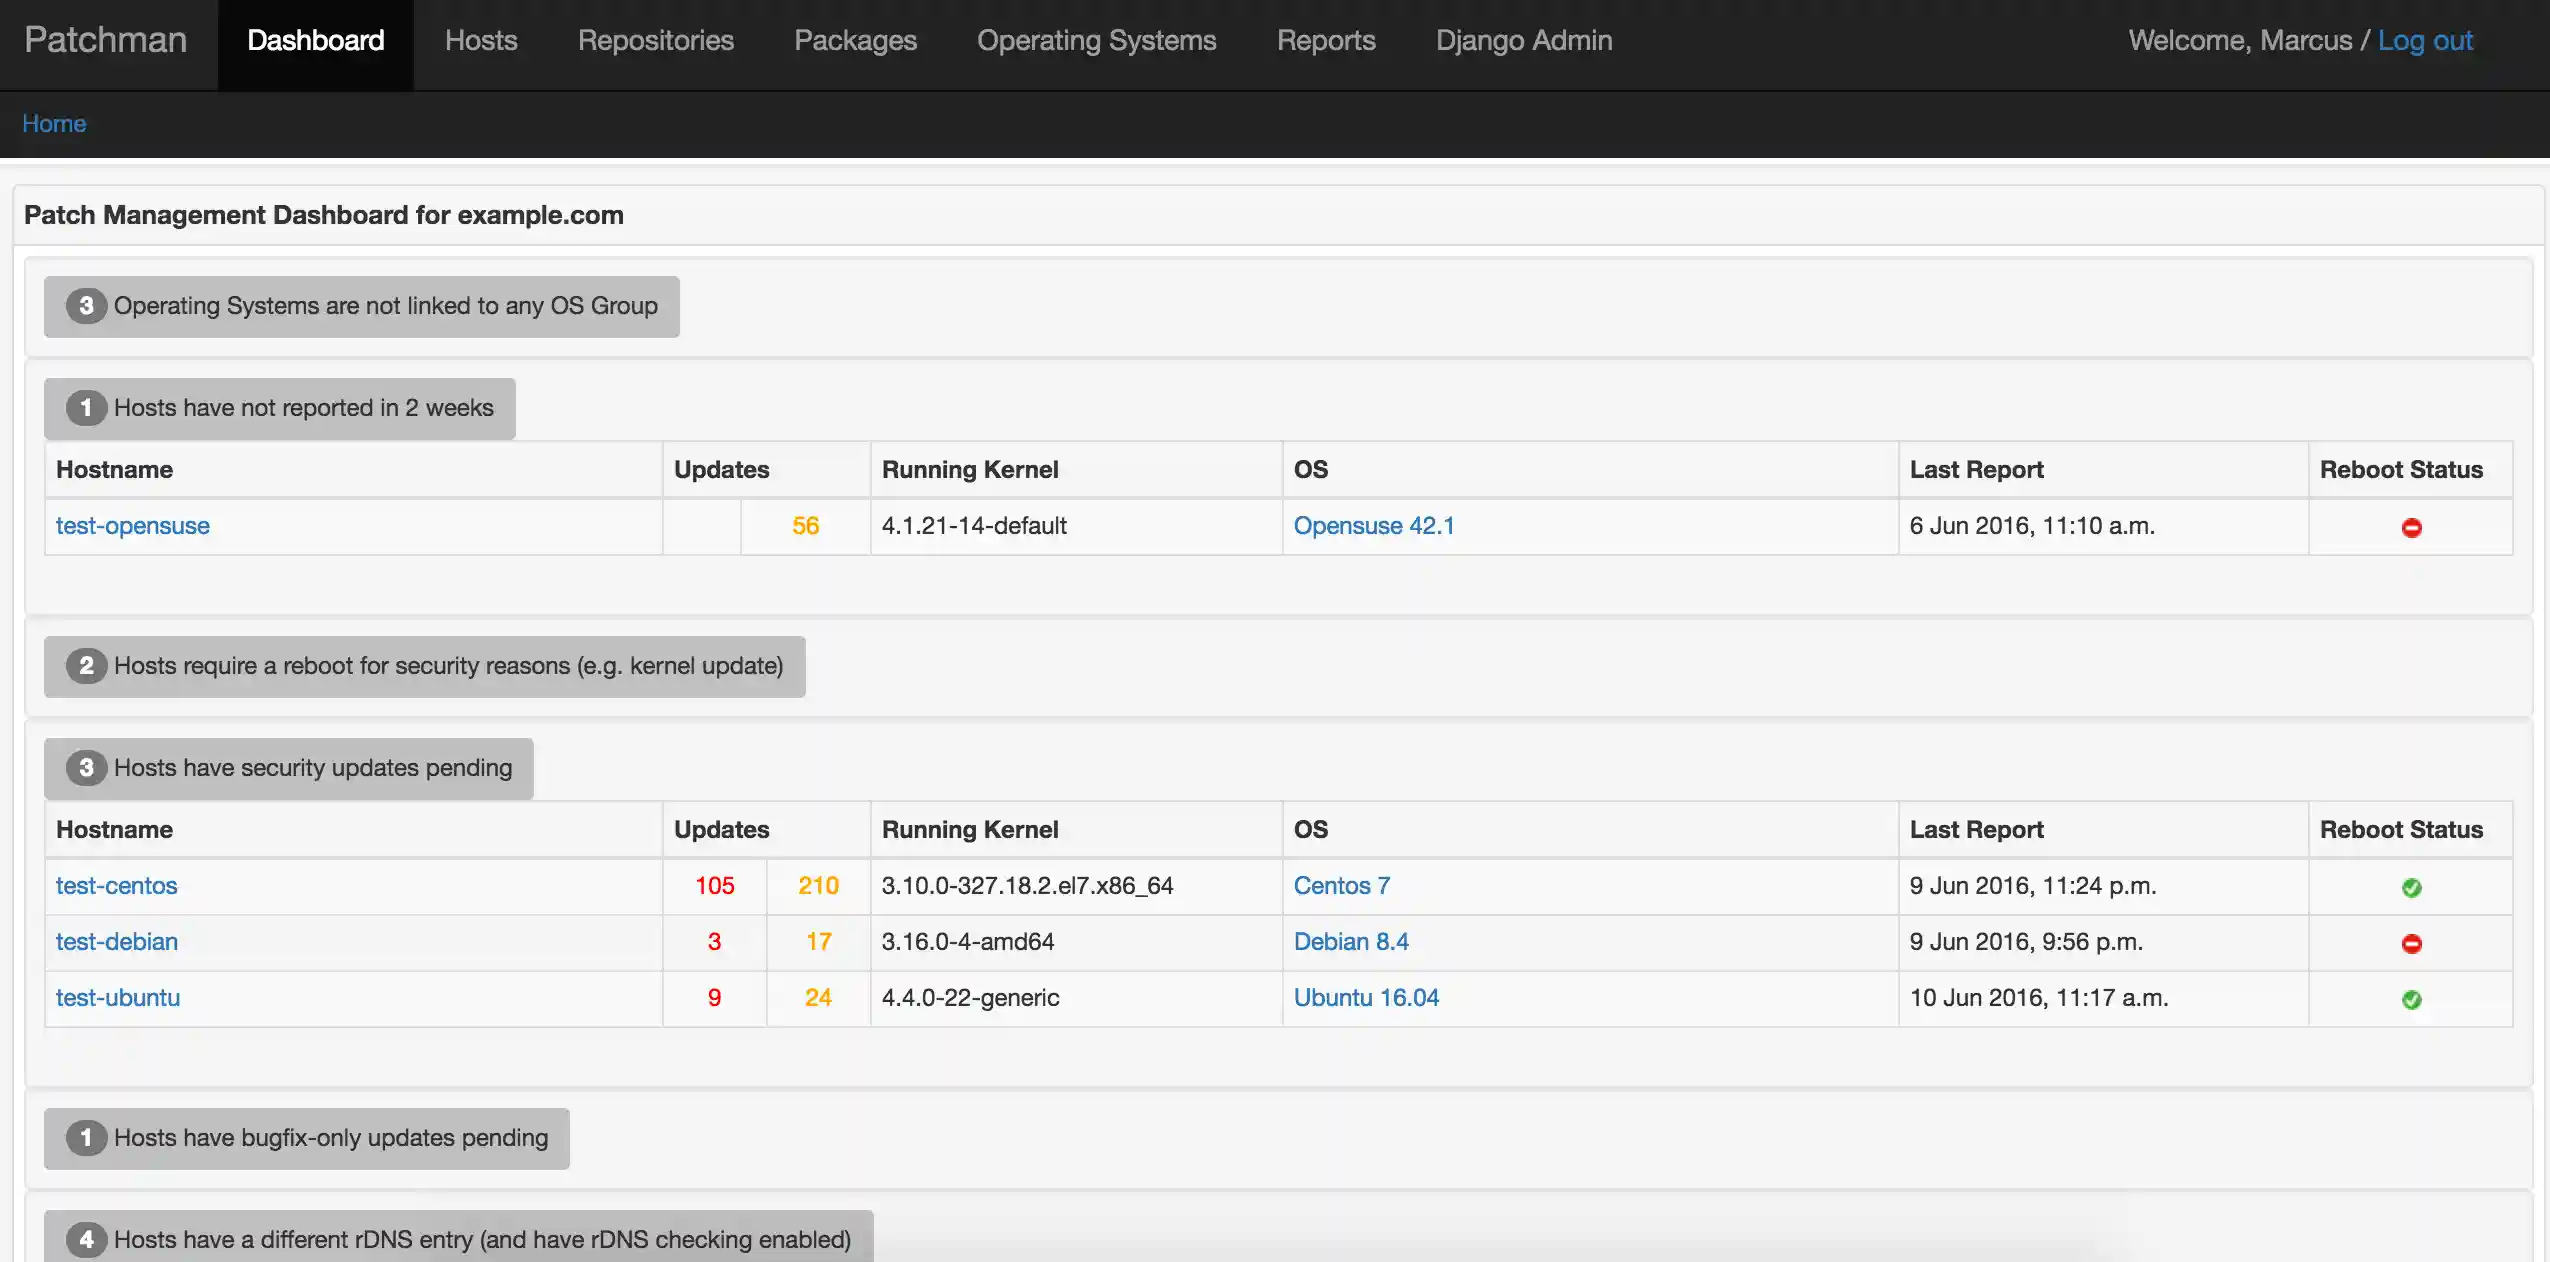Screen dimensions: 2550x1262
Task: Click green reboot status icon for test-centos
Action: (2411, 887)
